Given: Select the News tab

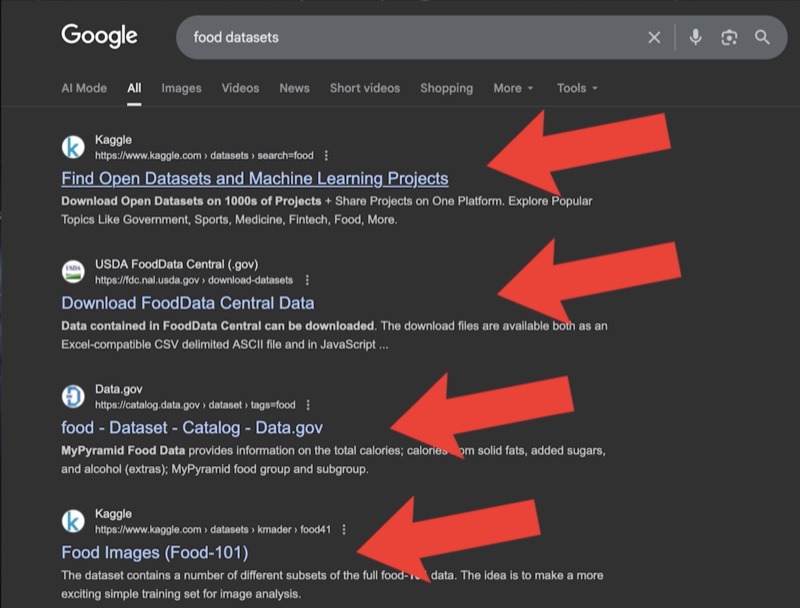Looking at the screenshot, I should pos(294,88).
